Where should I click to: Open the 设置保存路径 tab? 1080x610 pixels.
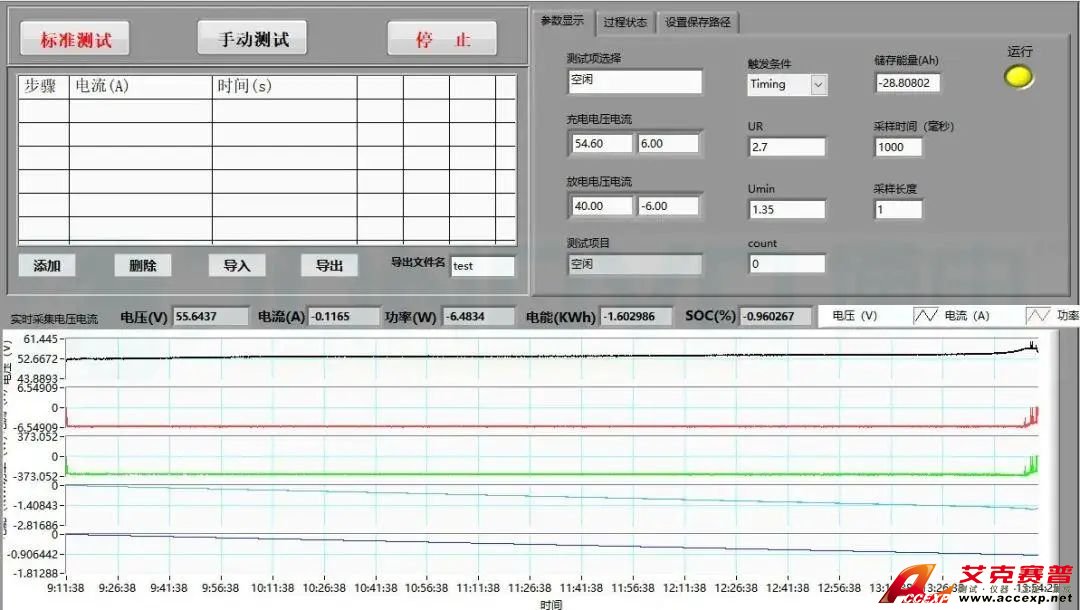point(697,22)
